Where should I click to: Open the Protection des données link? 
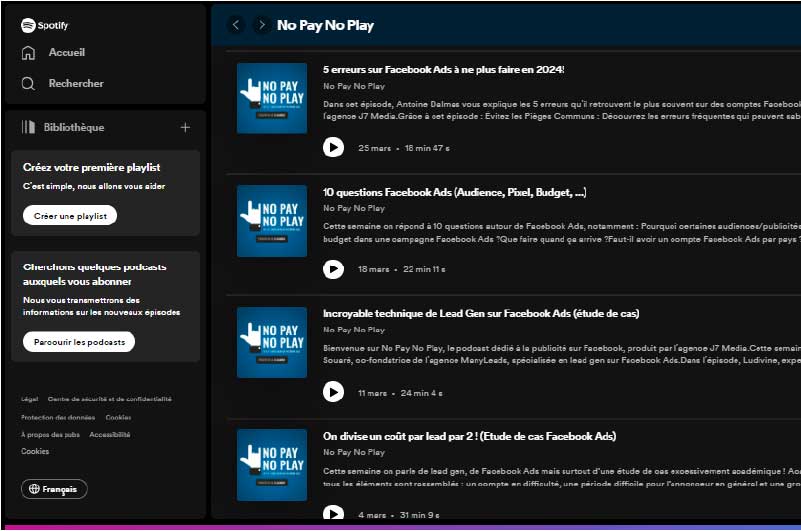(x=58, y=418)
